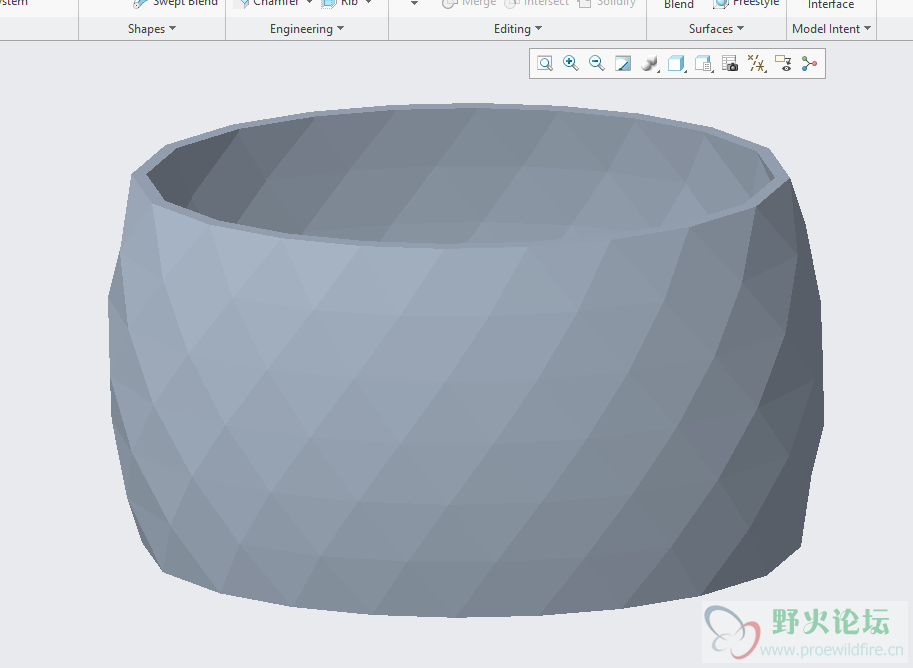Click the Zoom Out magnifier icon
The height and width of the screenshot is (668, 913).
click(x=597, y=64)
